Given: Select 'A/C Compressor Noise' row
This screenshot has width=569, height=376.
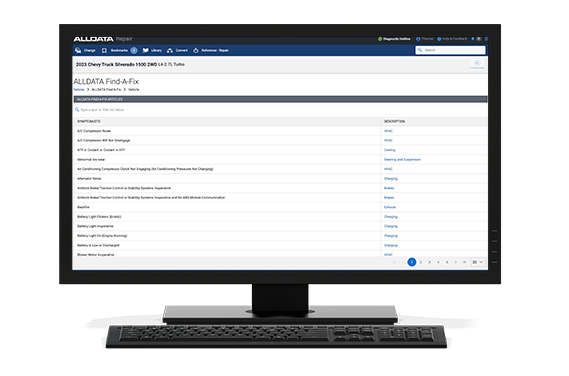Looking at the screenshot, I should [280, 131].
